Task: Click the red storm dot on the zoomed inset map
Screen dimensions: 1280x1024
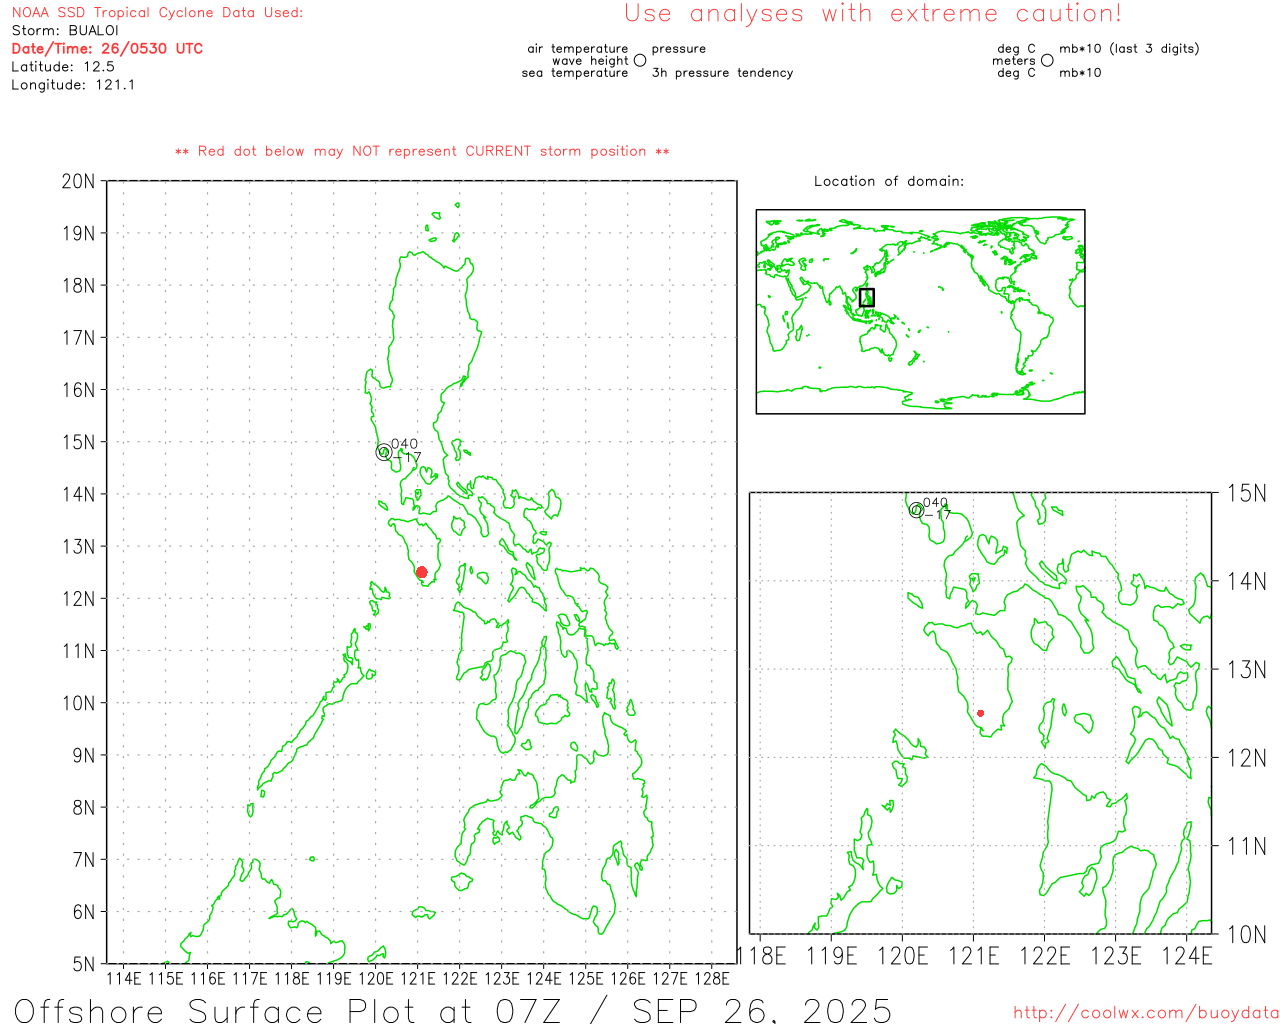Action: click(980, 713)
